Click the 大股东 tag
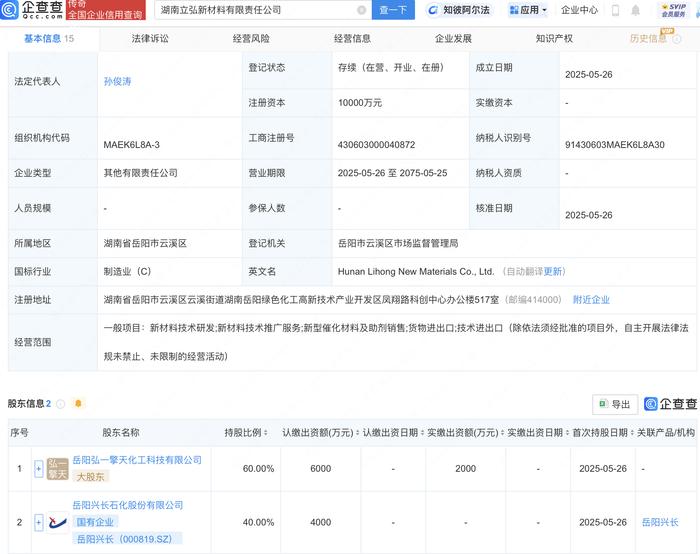This screenshot has width=700, height=554. [x=91, y=477]
